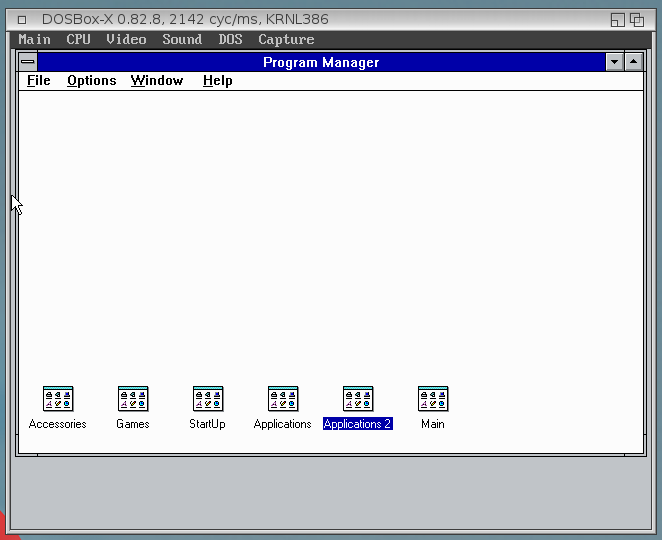662x540 pixels.
Task: Open the DOSBox-X Capture menu
Action: 286,40
